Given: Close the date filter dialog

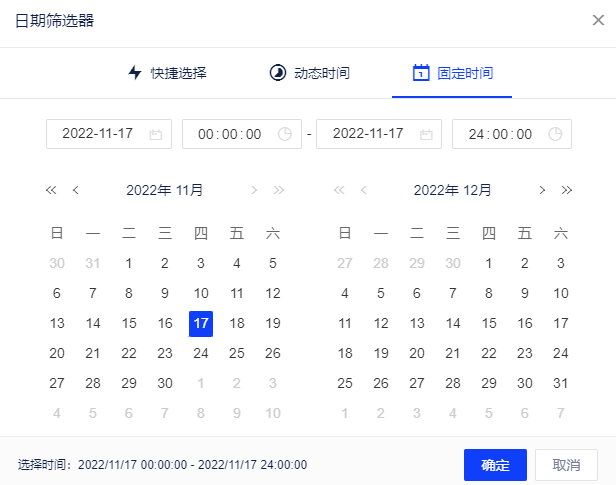Looking at the screenshot, I should point(598,20).
